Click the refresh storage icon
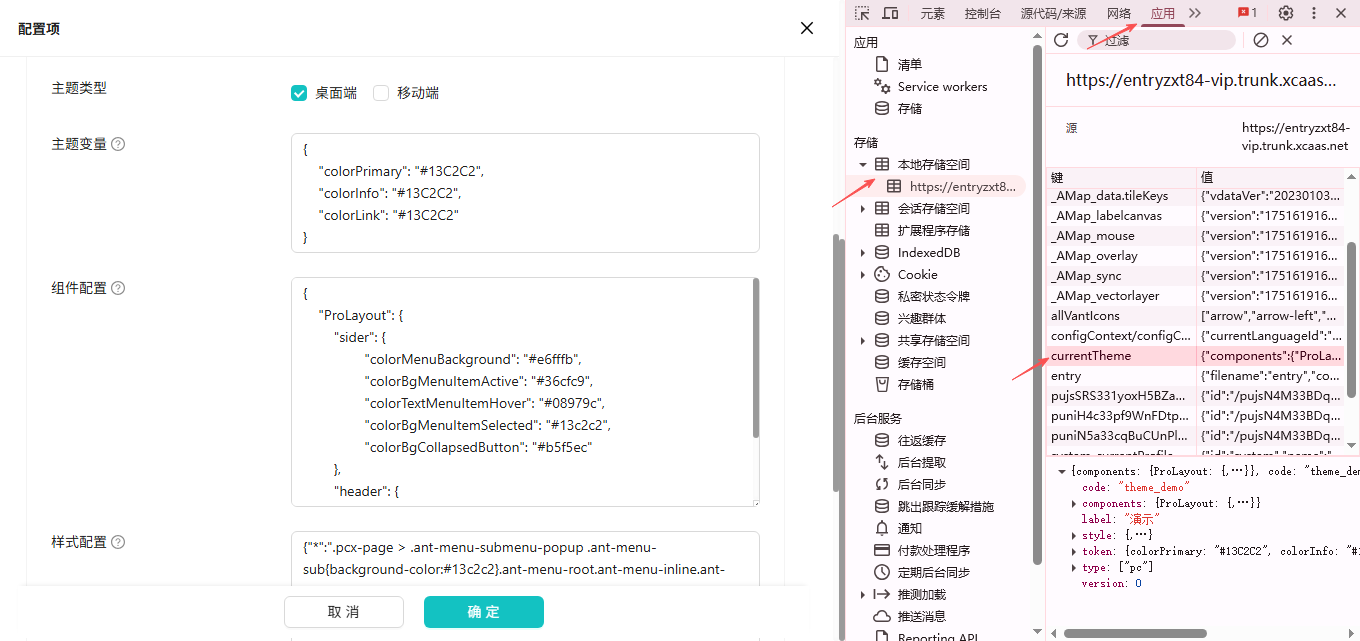This screenshot has height=641, width=1360. 1061,40
